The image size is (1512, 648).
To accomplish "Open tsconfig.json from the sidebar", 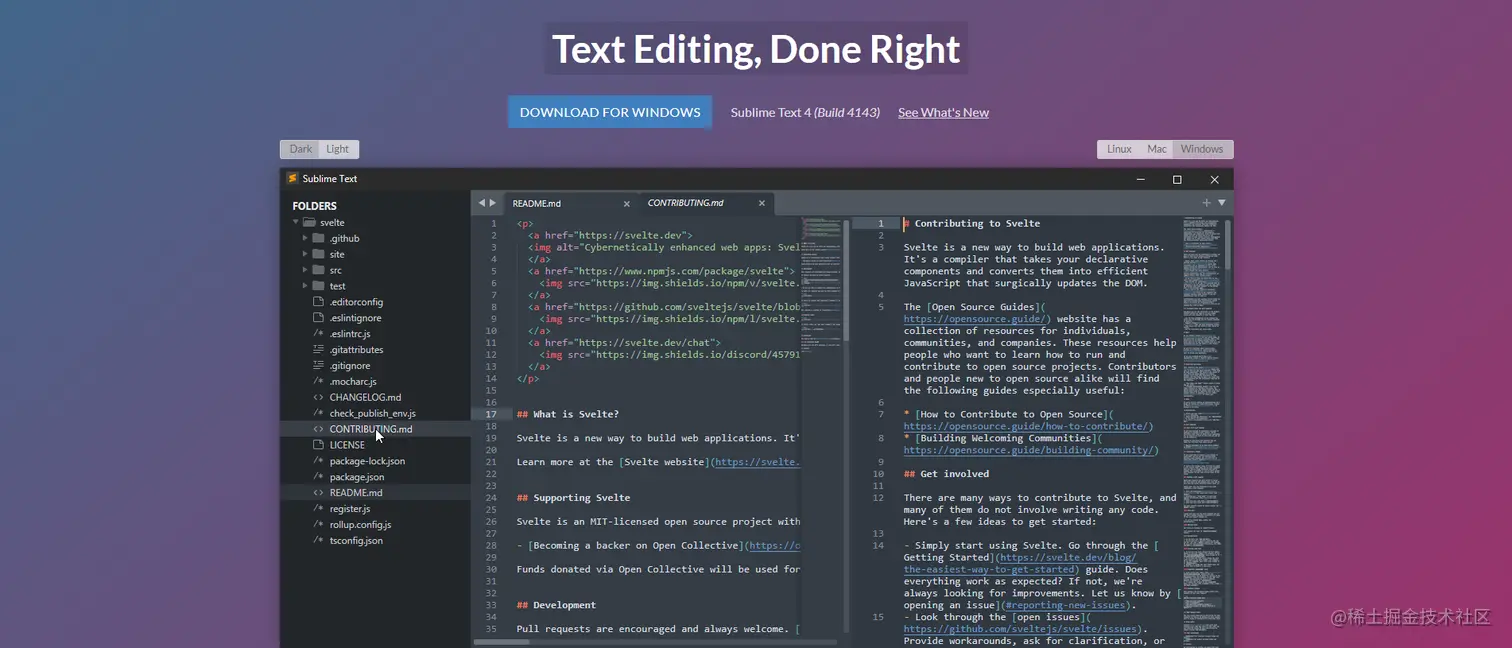I will point(356,541).
